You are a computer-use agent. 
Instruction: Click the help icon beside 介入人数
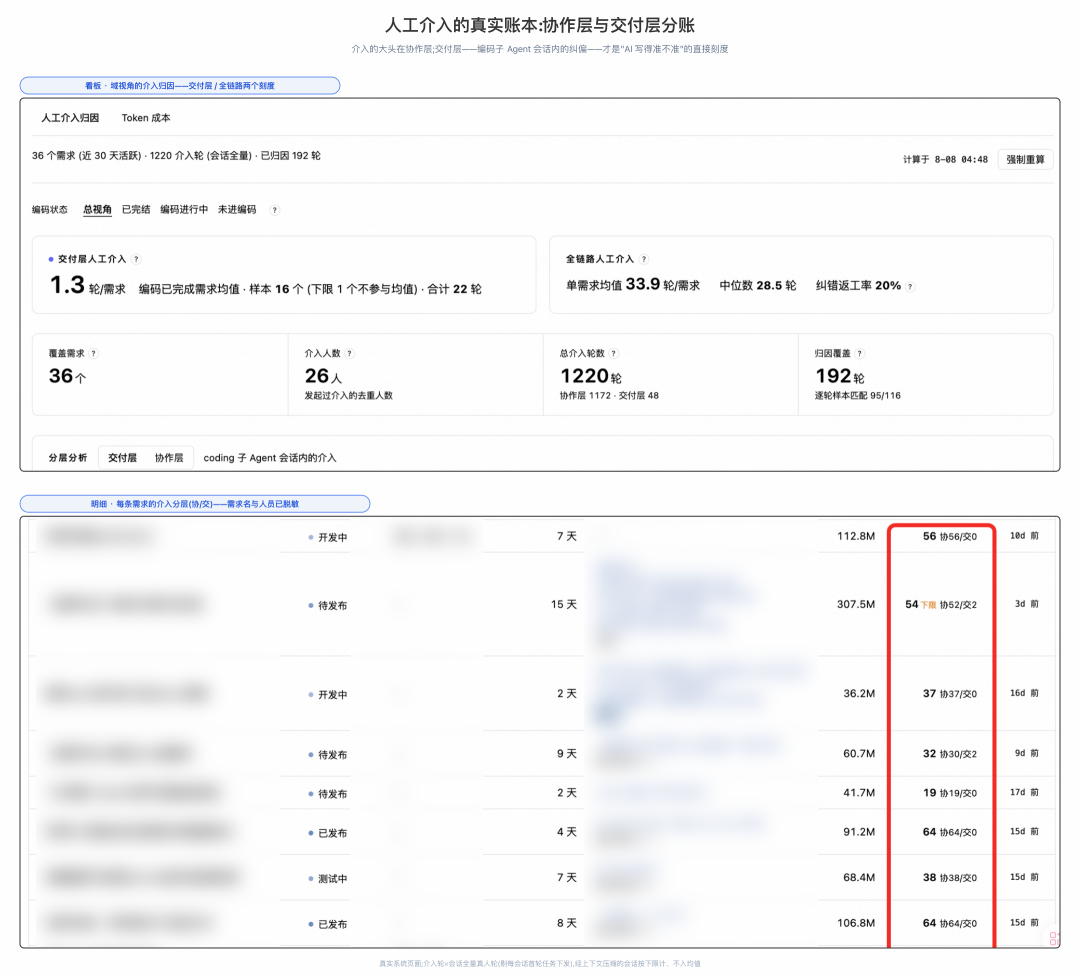pos(350,353)
